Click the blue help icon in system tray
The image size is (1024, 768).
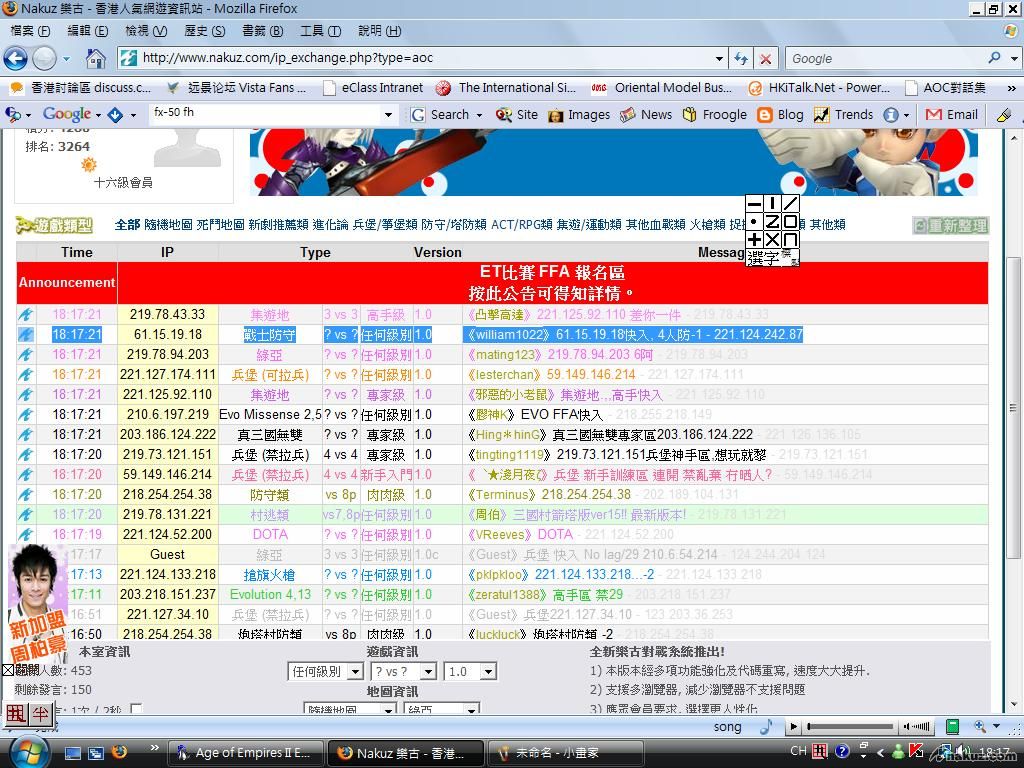[842, 752]
